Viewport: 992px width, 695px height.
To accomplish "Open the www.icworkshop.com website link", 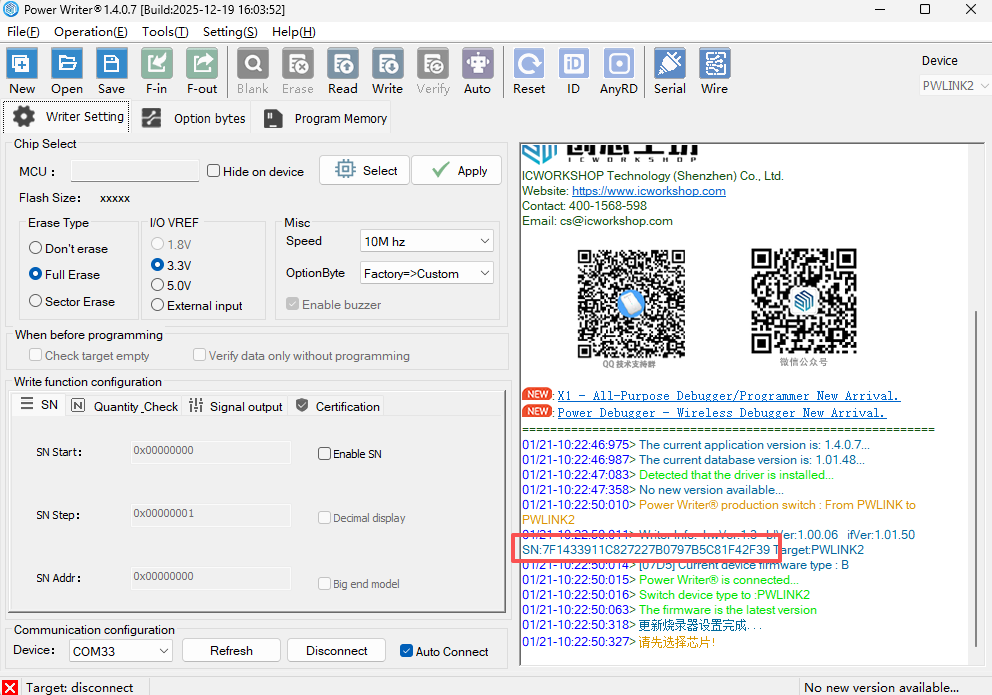I will coord(648,191).
